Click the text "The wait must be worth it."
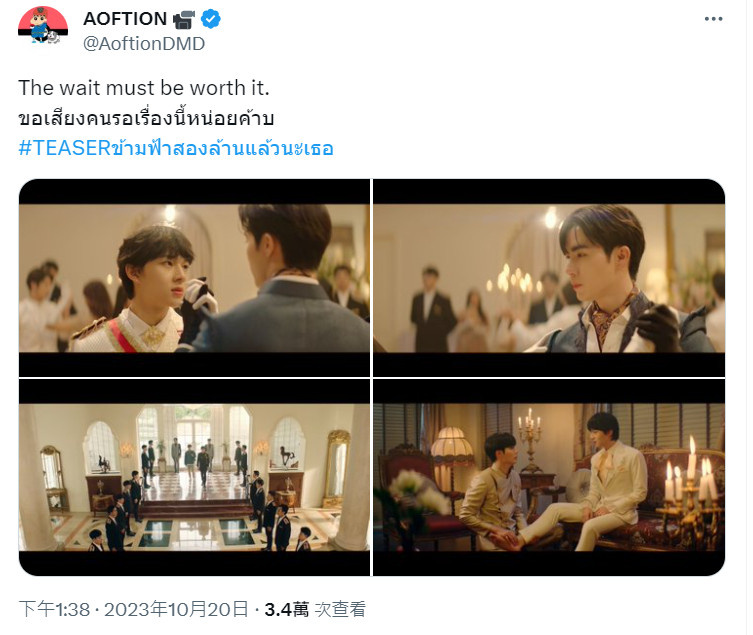753x635 pixels. (144, 88)
